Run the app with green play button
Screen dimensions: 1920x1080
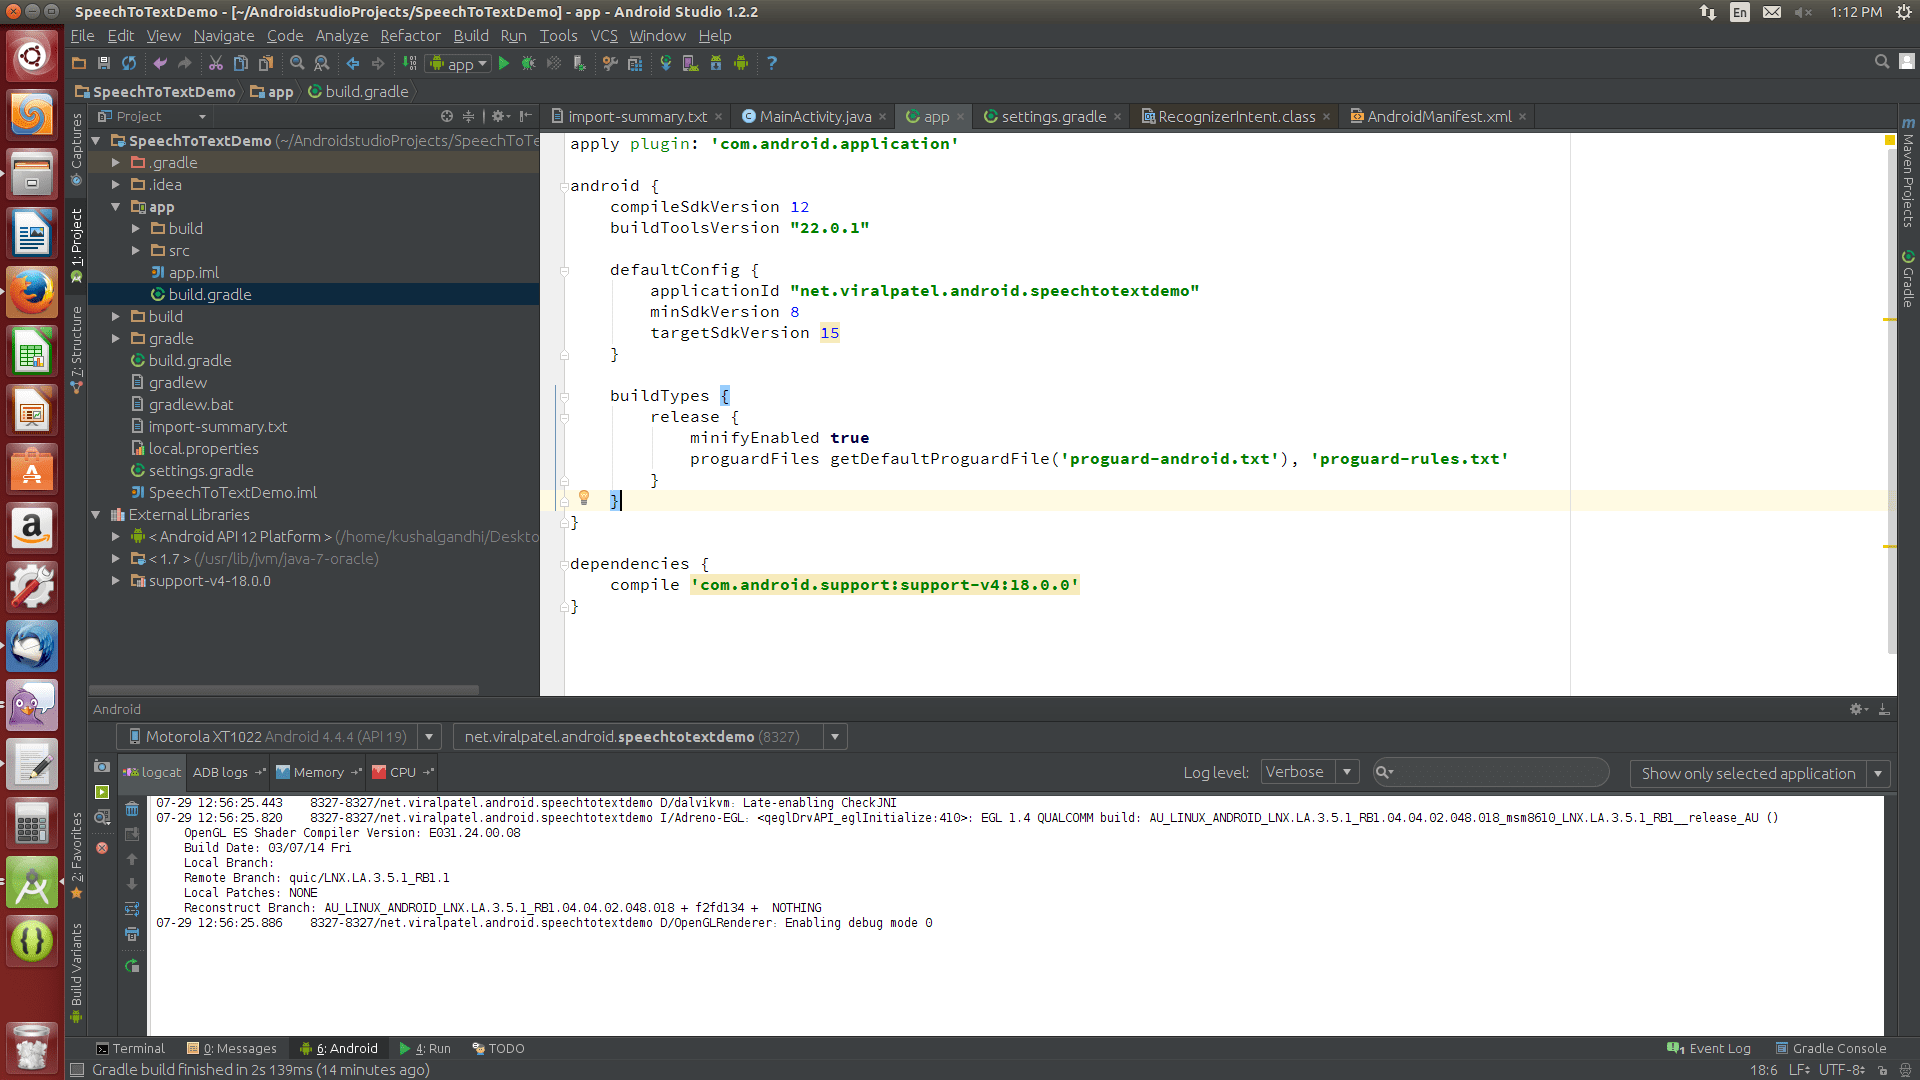(x=504, y=63)
